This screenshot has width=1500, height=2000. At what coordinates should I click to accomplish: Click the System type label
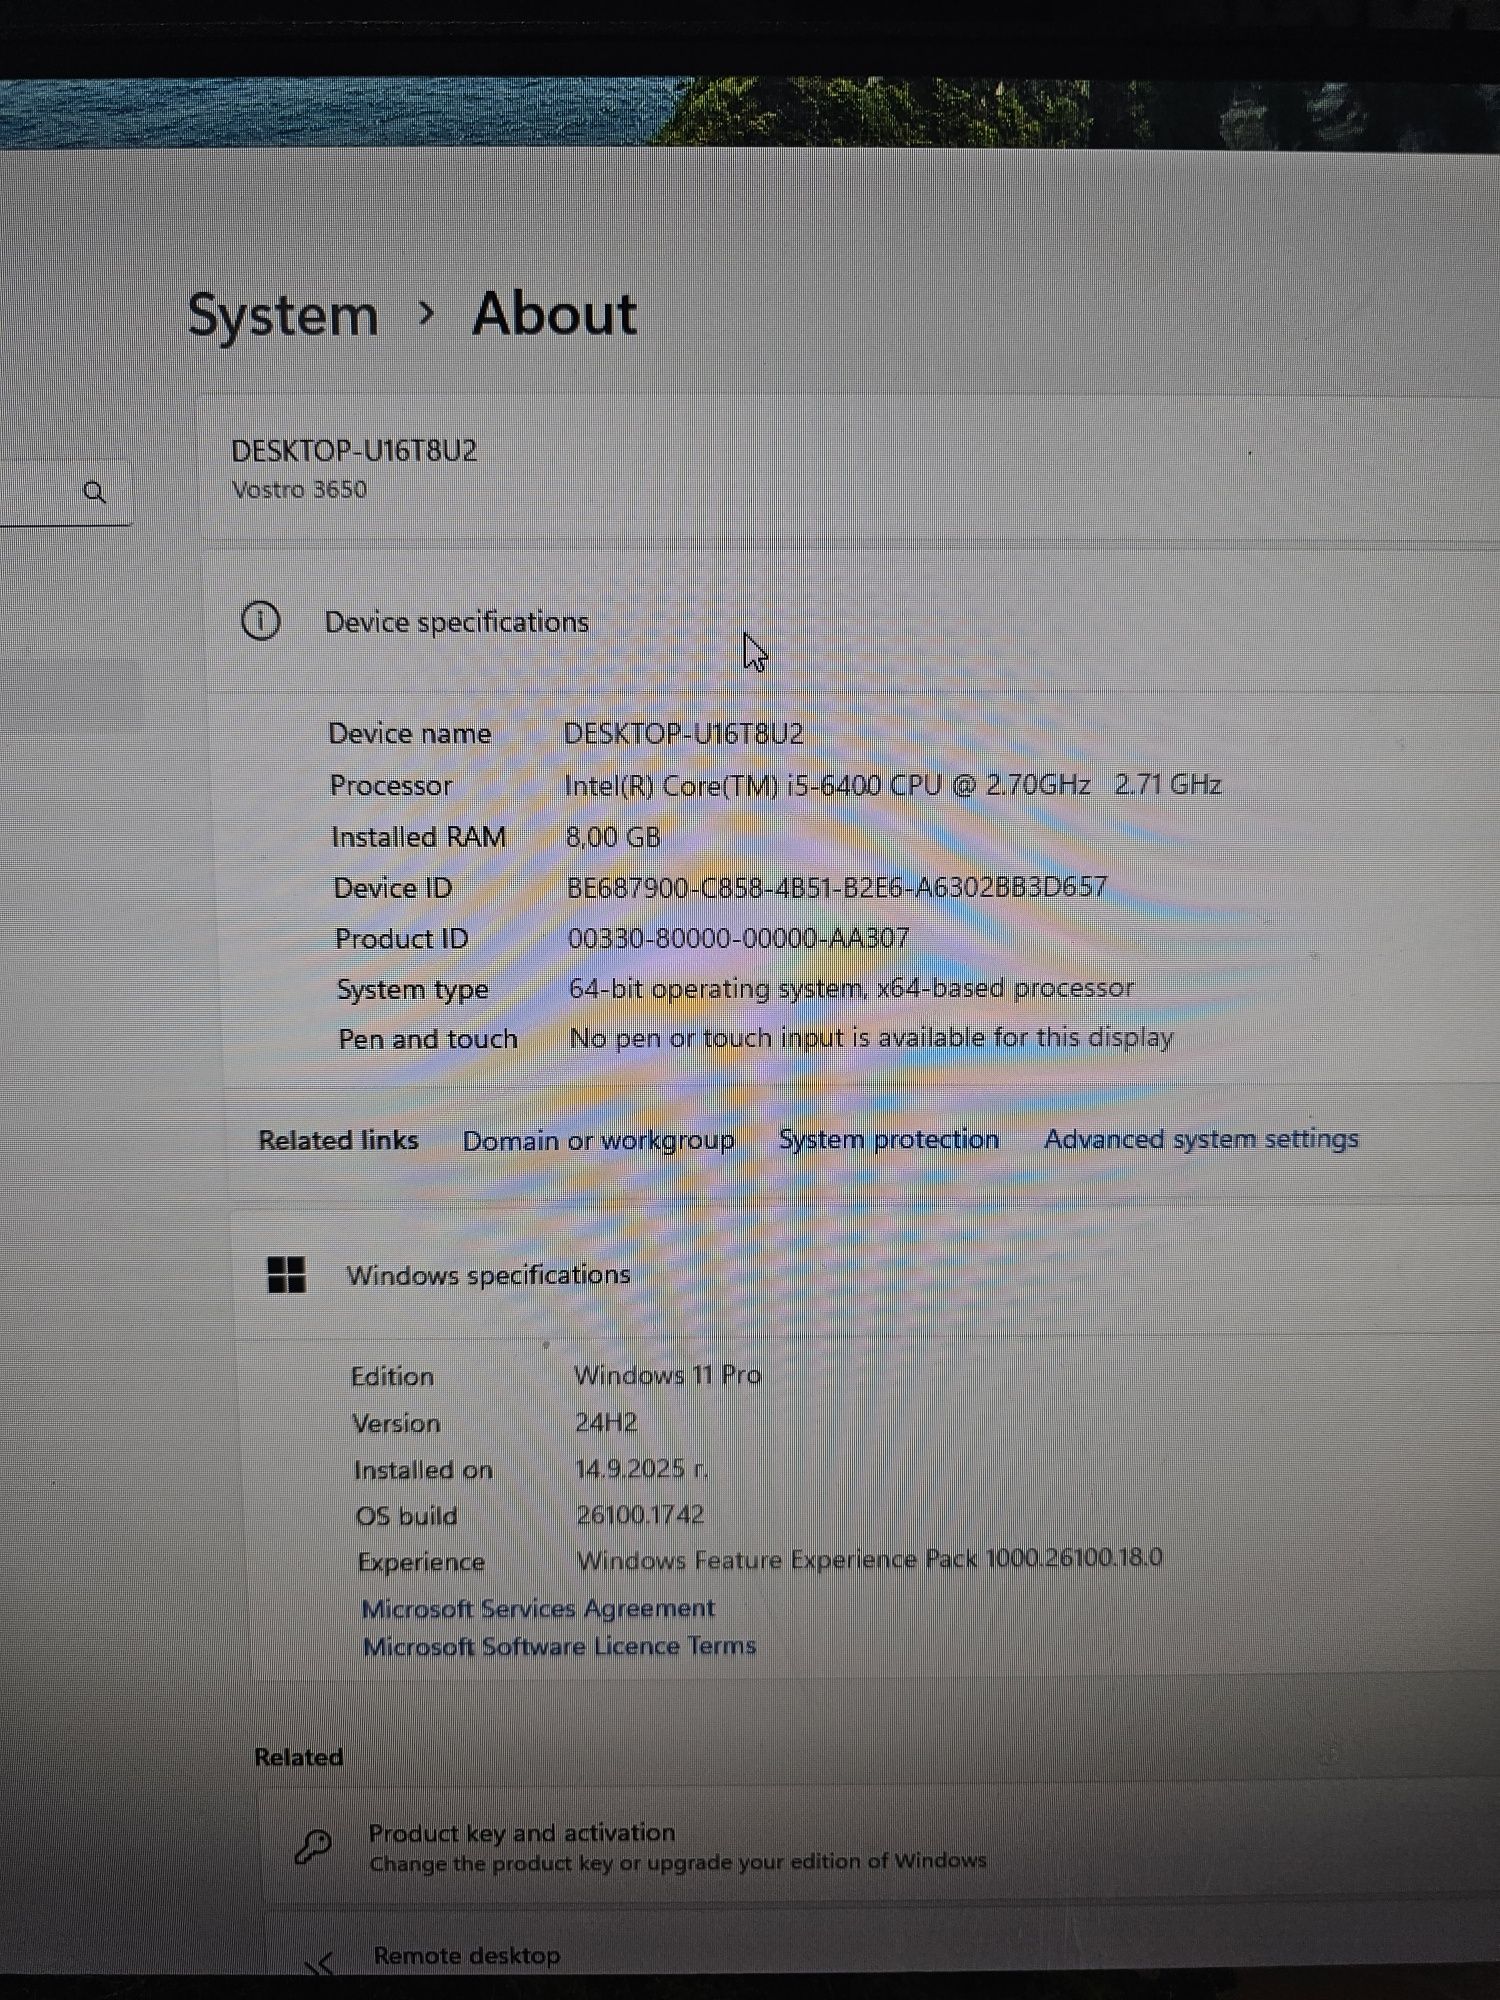click(412, 989)
